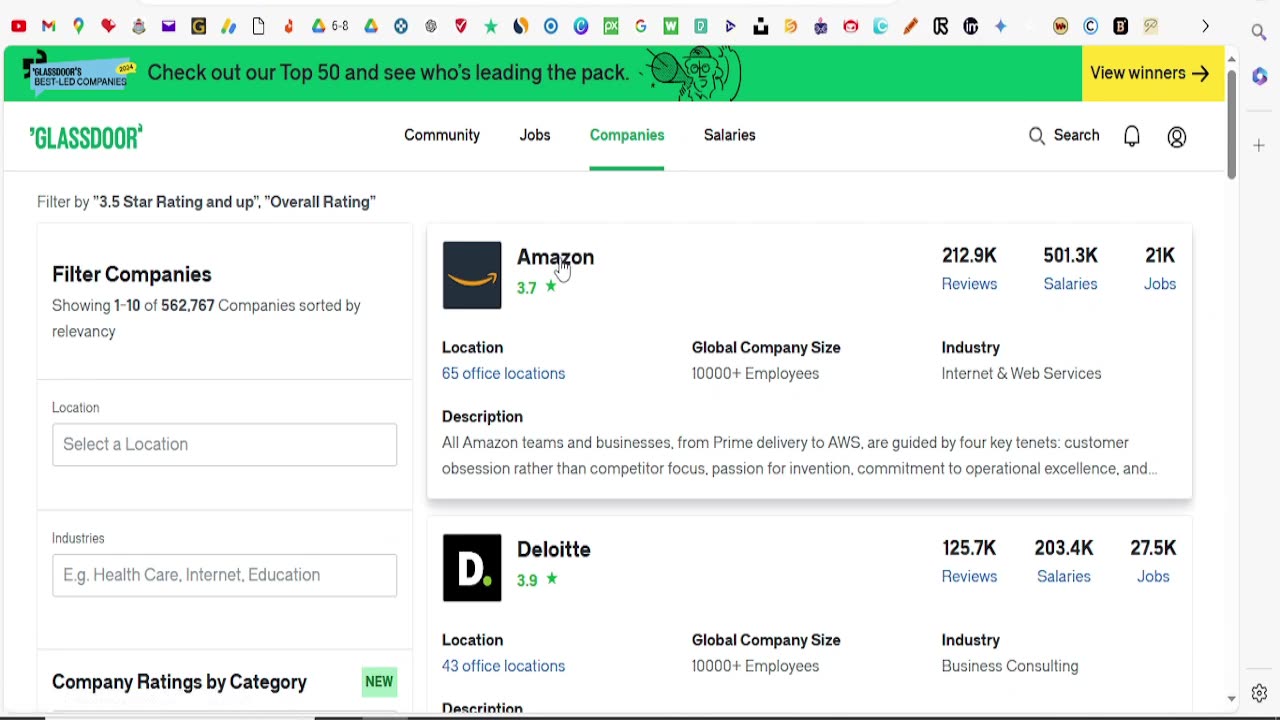Open Amazon's 65 office locations link
The height and width of the screenshot is (720, 1280).
[503, 374]
